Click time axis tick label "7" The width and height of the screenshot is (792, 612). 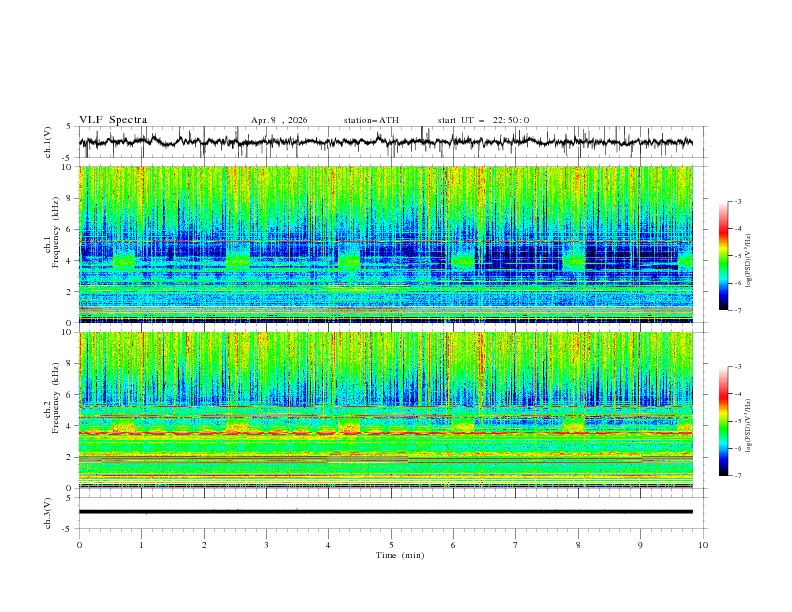(x=516, y=545)
